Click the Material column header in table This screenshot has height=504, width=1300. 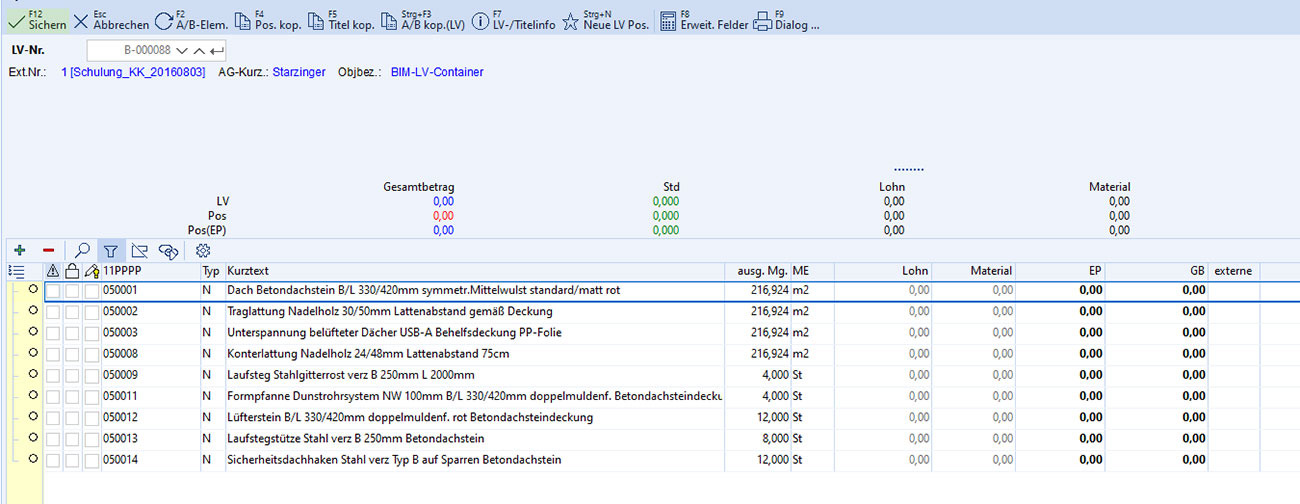point(975,271)
